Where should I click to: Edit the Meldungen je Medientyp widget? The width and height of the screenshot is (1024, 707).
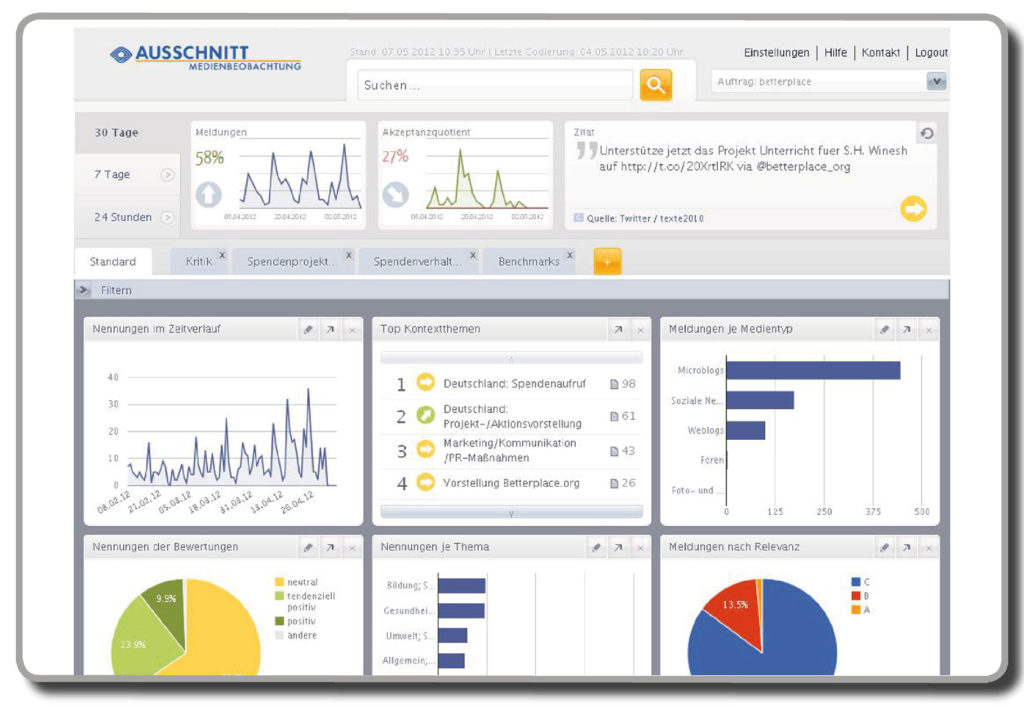pos(884,329)
